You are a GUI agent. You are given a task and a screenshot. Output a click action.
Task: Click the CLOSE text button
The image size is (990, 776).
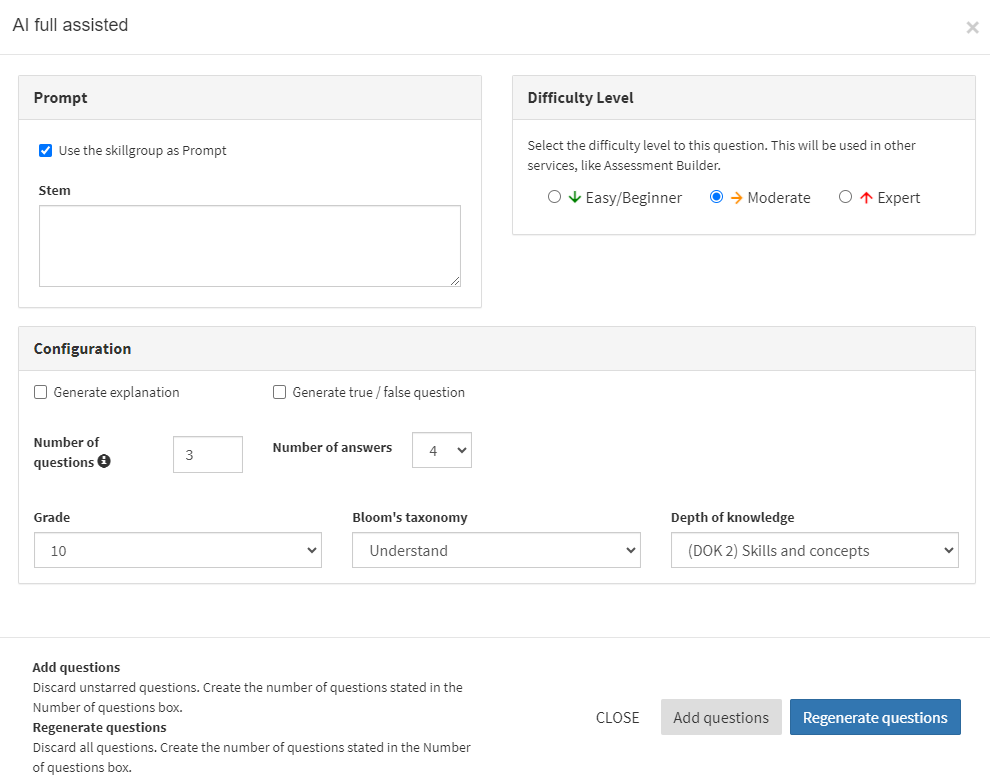click(617, 718)
